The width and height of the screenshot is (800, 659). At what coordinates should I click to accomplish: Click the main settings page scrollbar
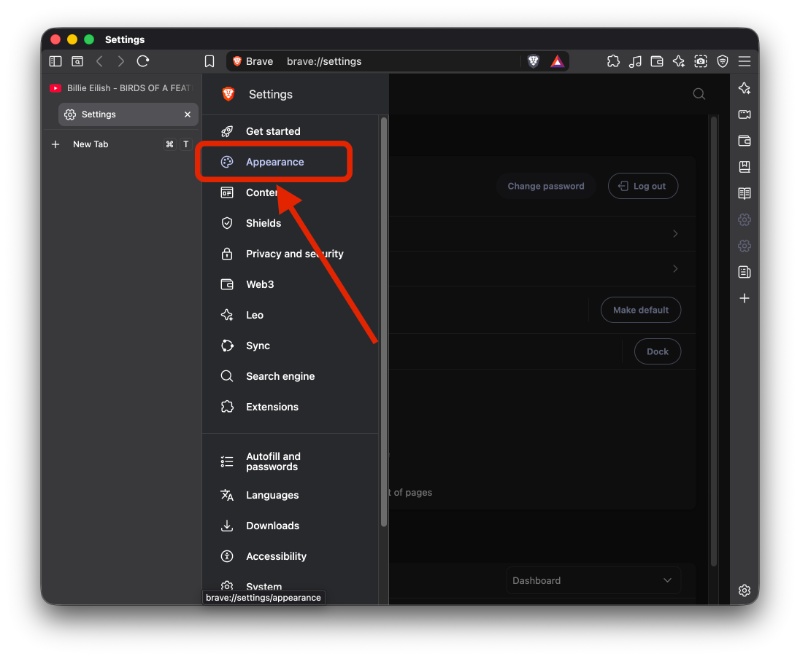714,341
